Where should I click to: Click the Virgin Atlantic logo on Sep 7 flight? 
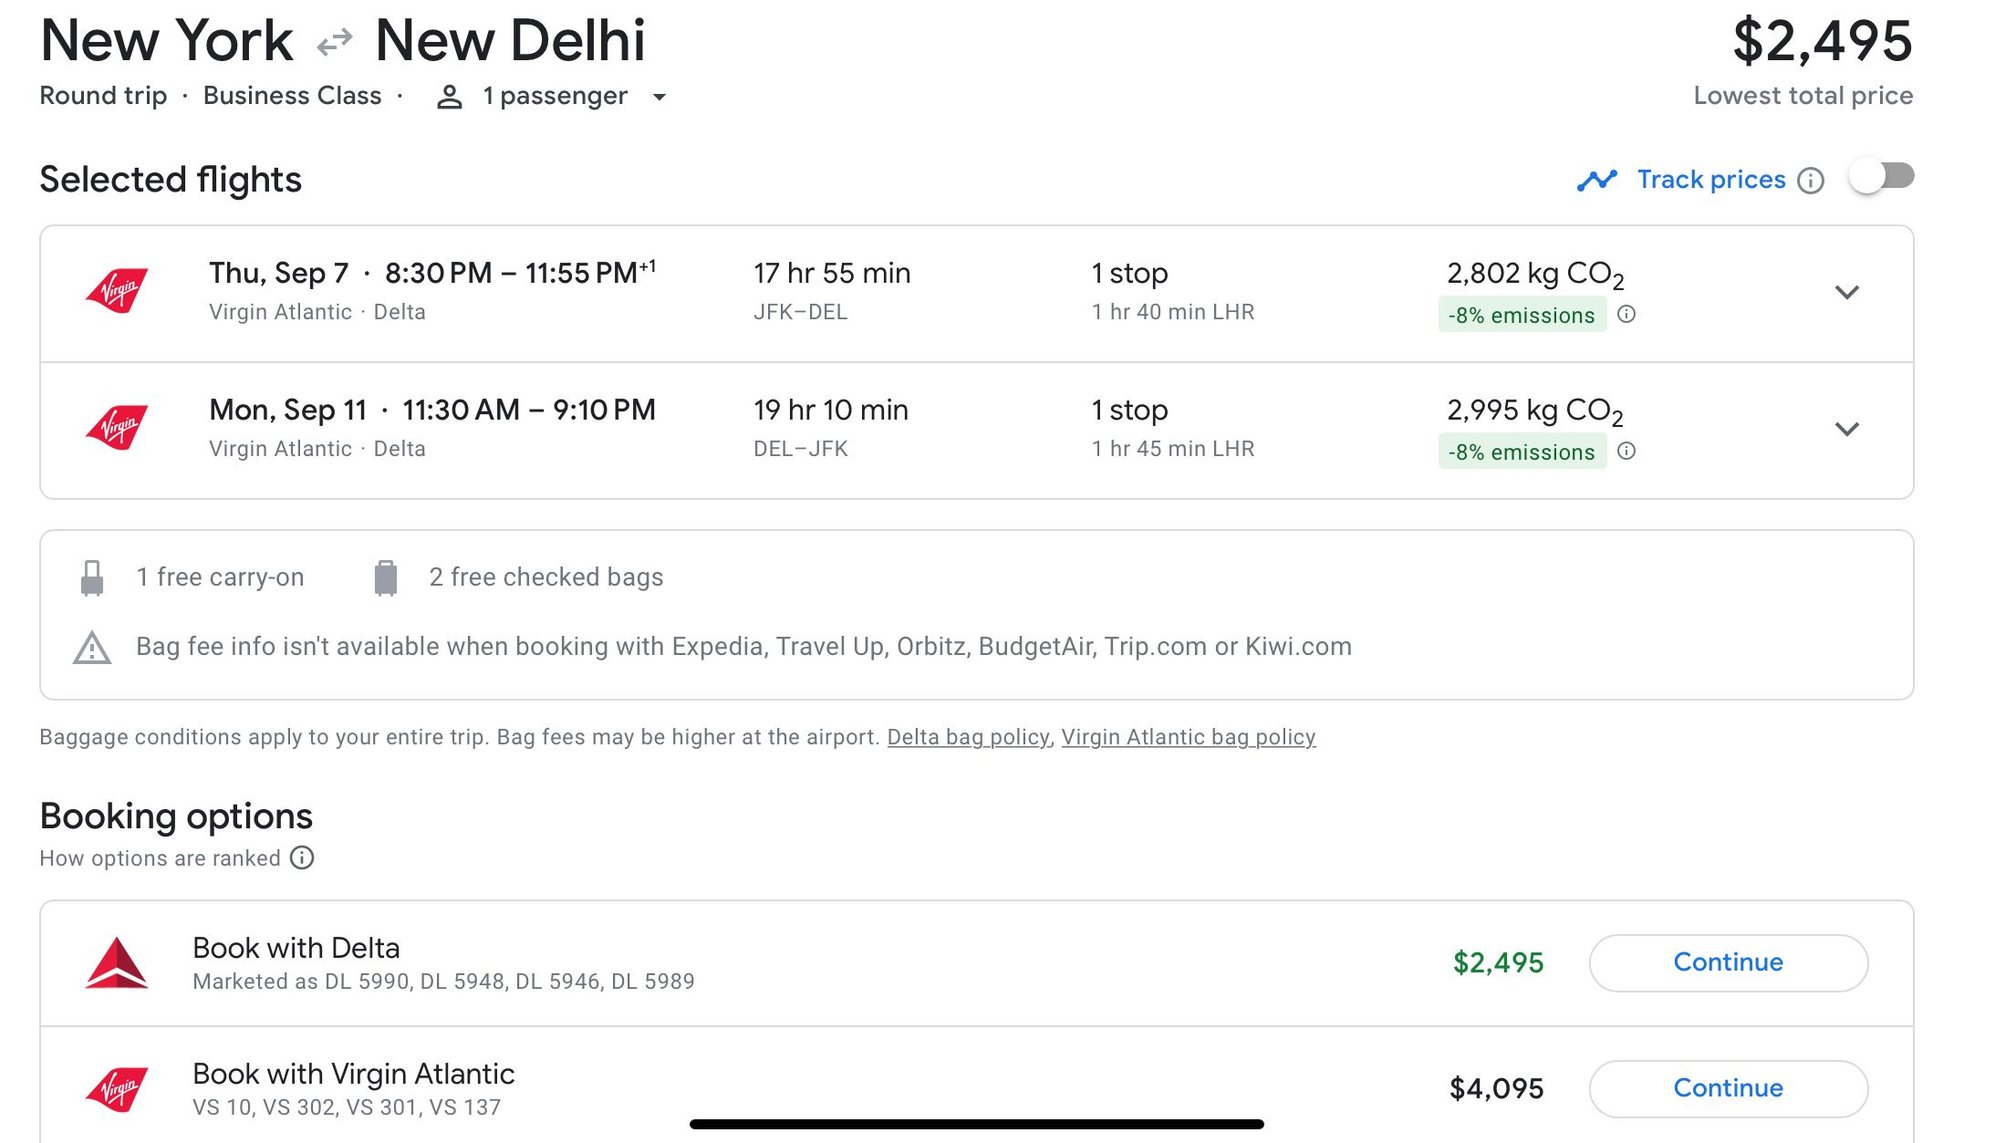pyautogui.click(x=117, y=291)
